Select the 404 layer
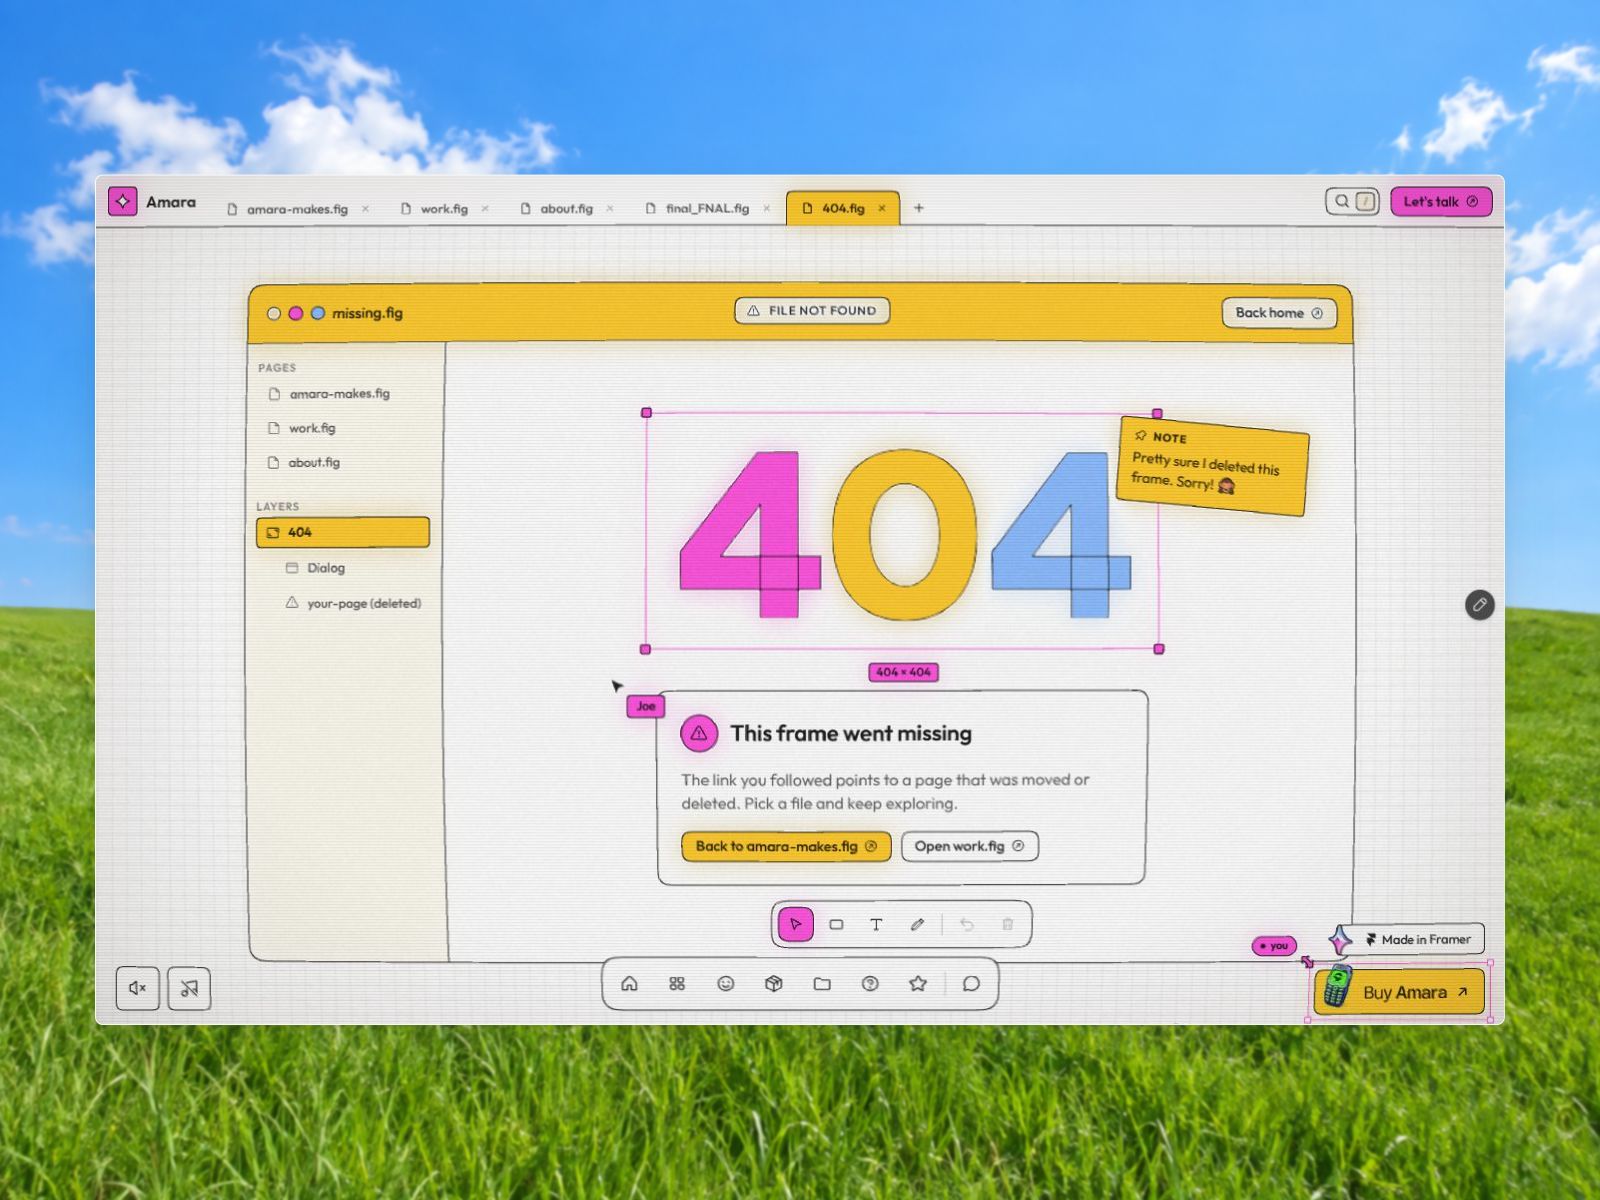 [343, 532]
